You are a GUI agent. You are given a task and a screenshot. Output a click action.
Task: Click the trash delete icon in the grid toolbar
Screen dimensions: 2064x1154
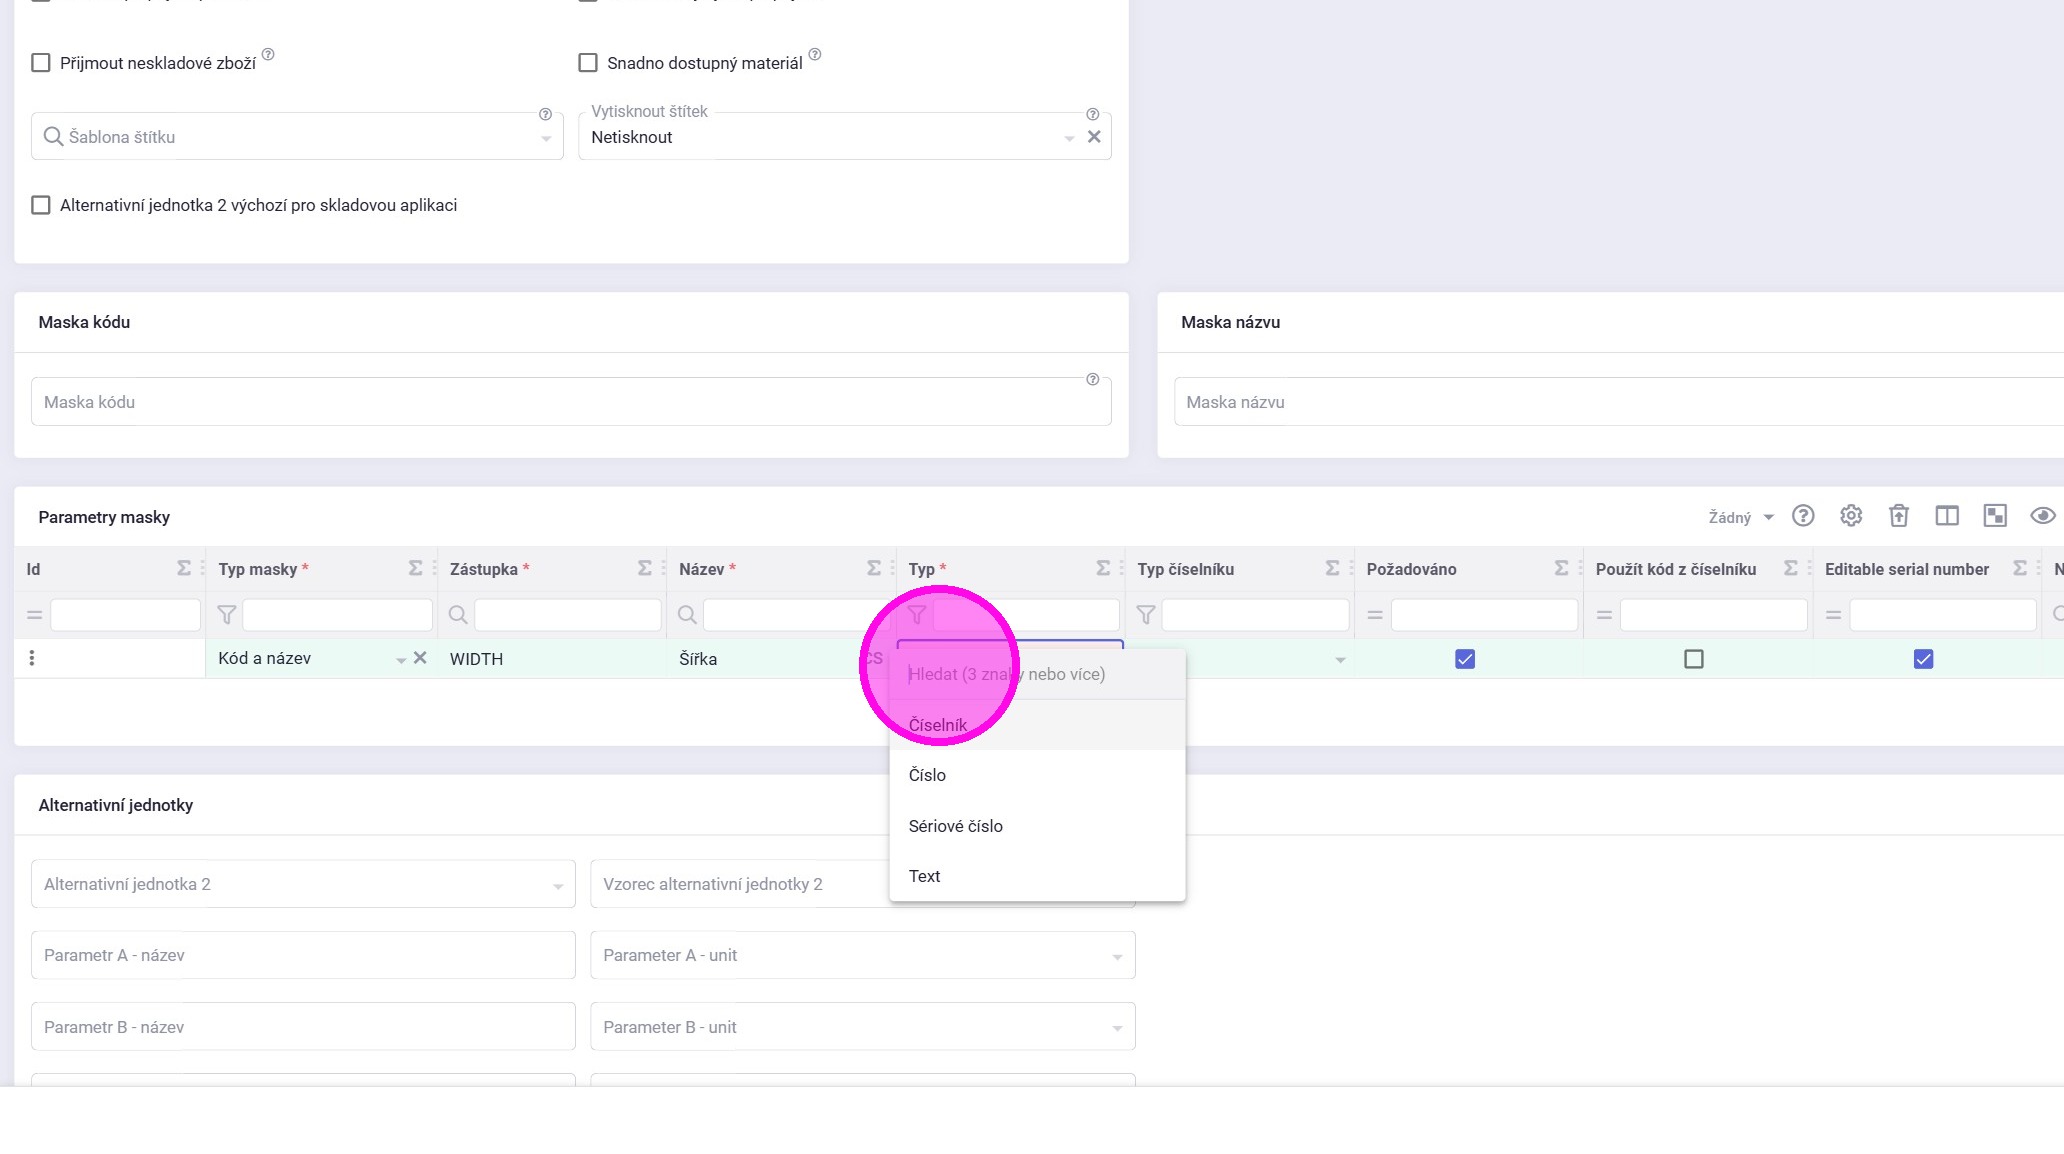coord(1898,516)
